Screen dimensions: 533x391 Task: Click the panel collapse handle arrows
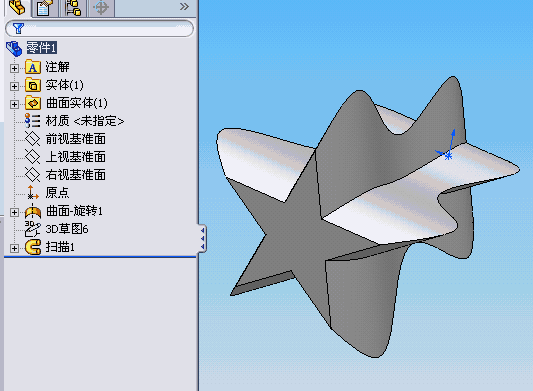point(203,238)
